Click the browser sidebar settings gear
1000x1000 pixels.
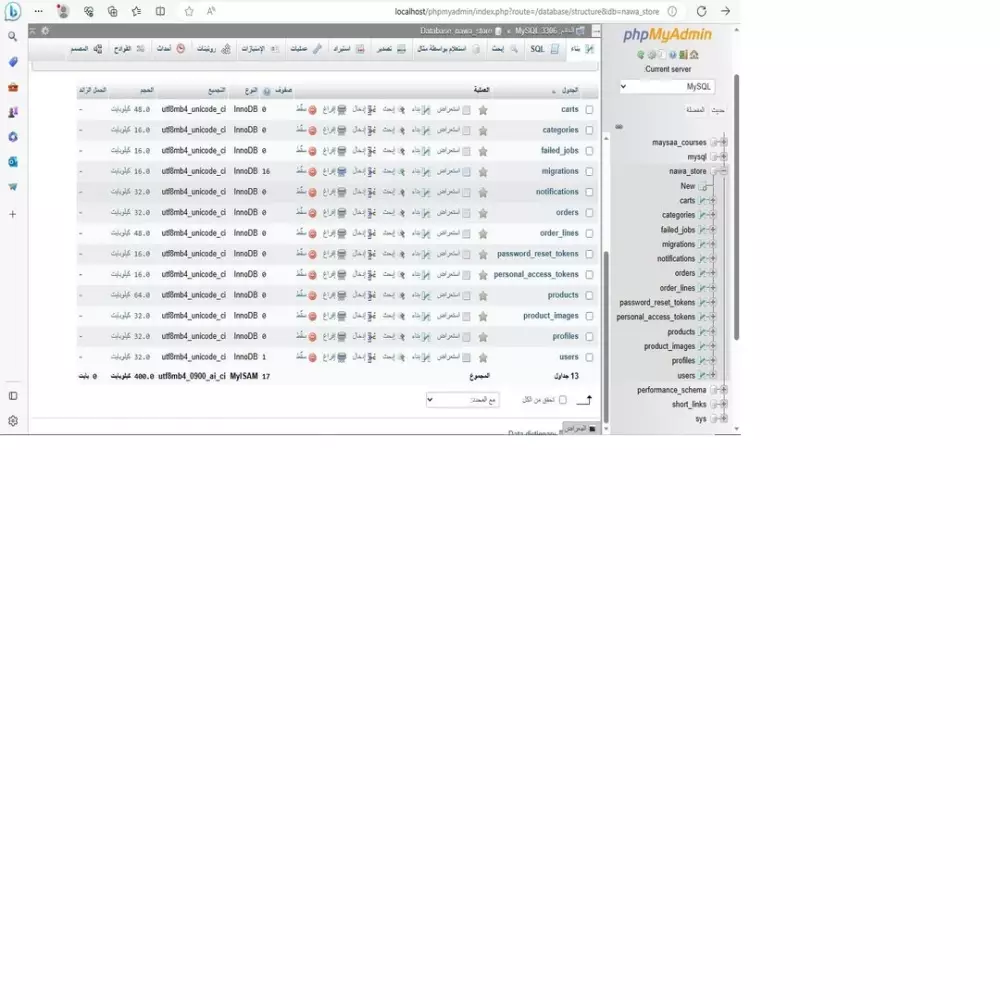tap(13, 421)
